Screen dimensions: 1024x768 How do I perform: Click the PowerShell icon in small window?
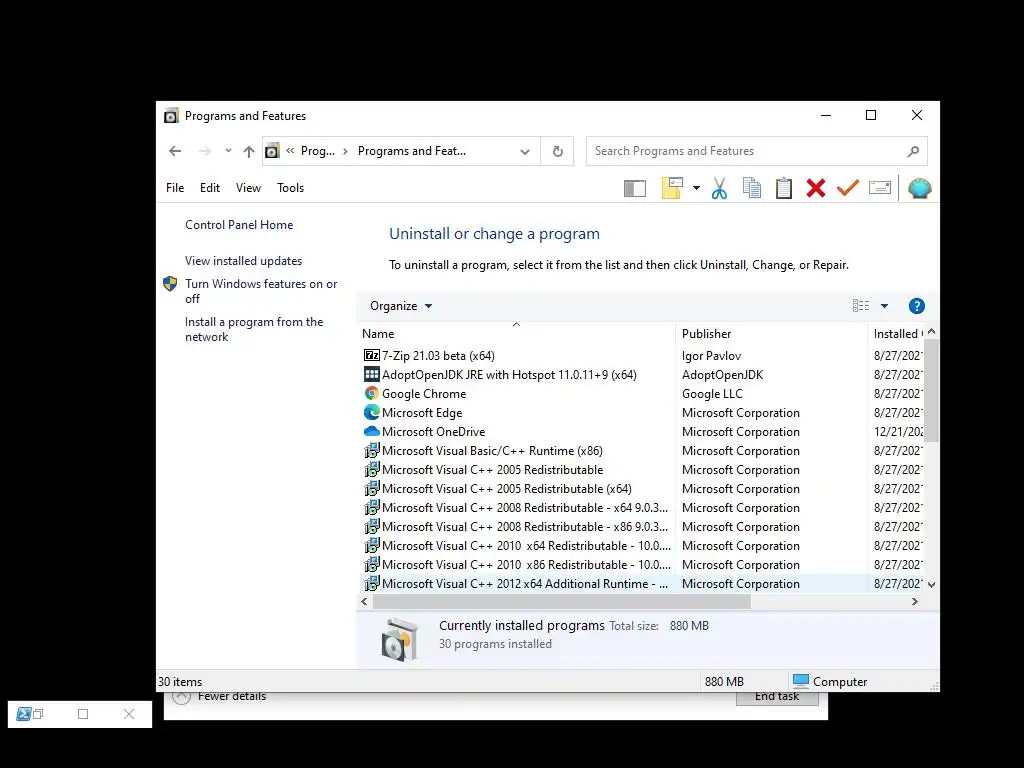click(x=24, y=714)
